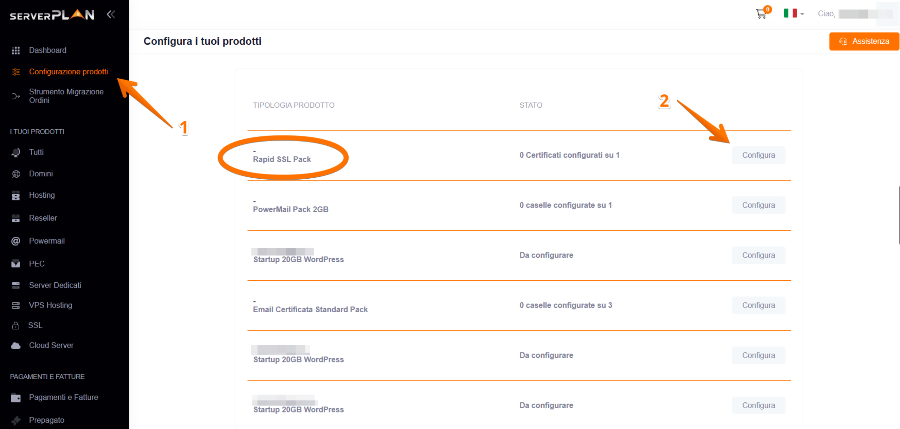Click the Dashboard grid icon in sidebar
The width and height of the screenshot is (900, 429).
[x=16, y=50]
